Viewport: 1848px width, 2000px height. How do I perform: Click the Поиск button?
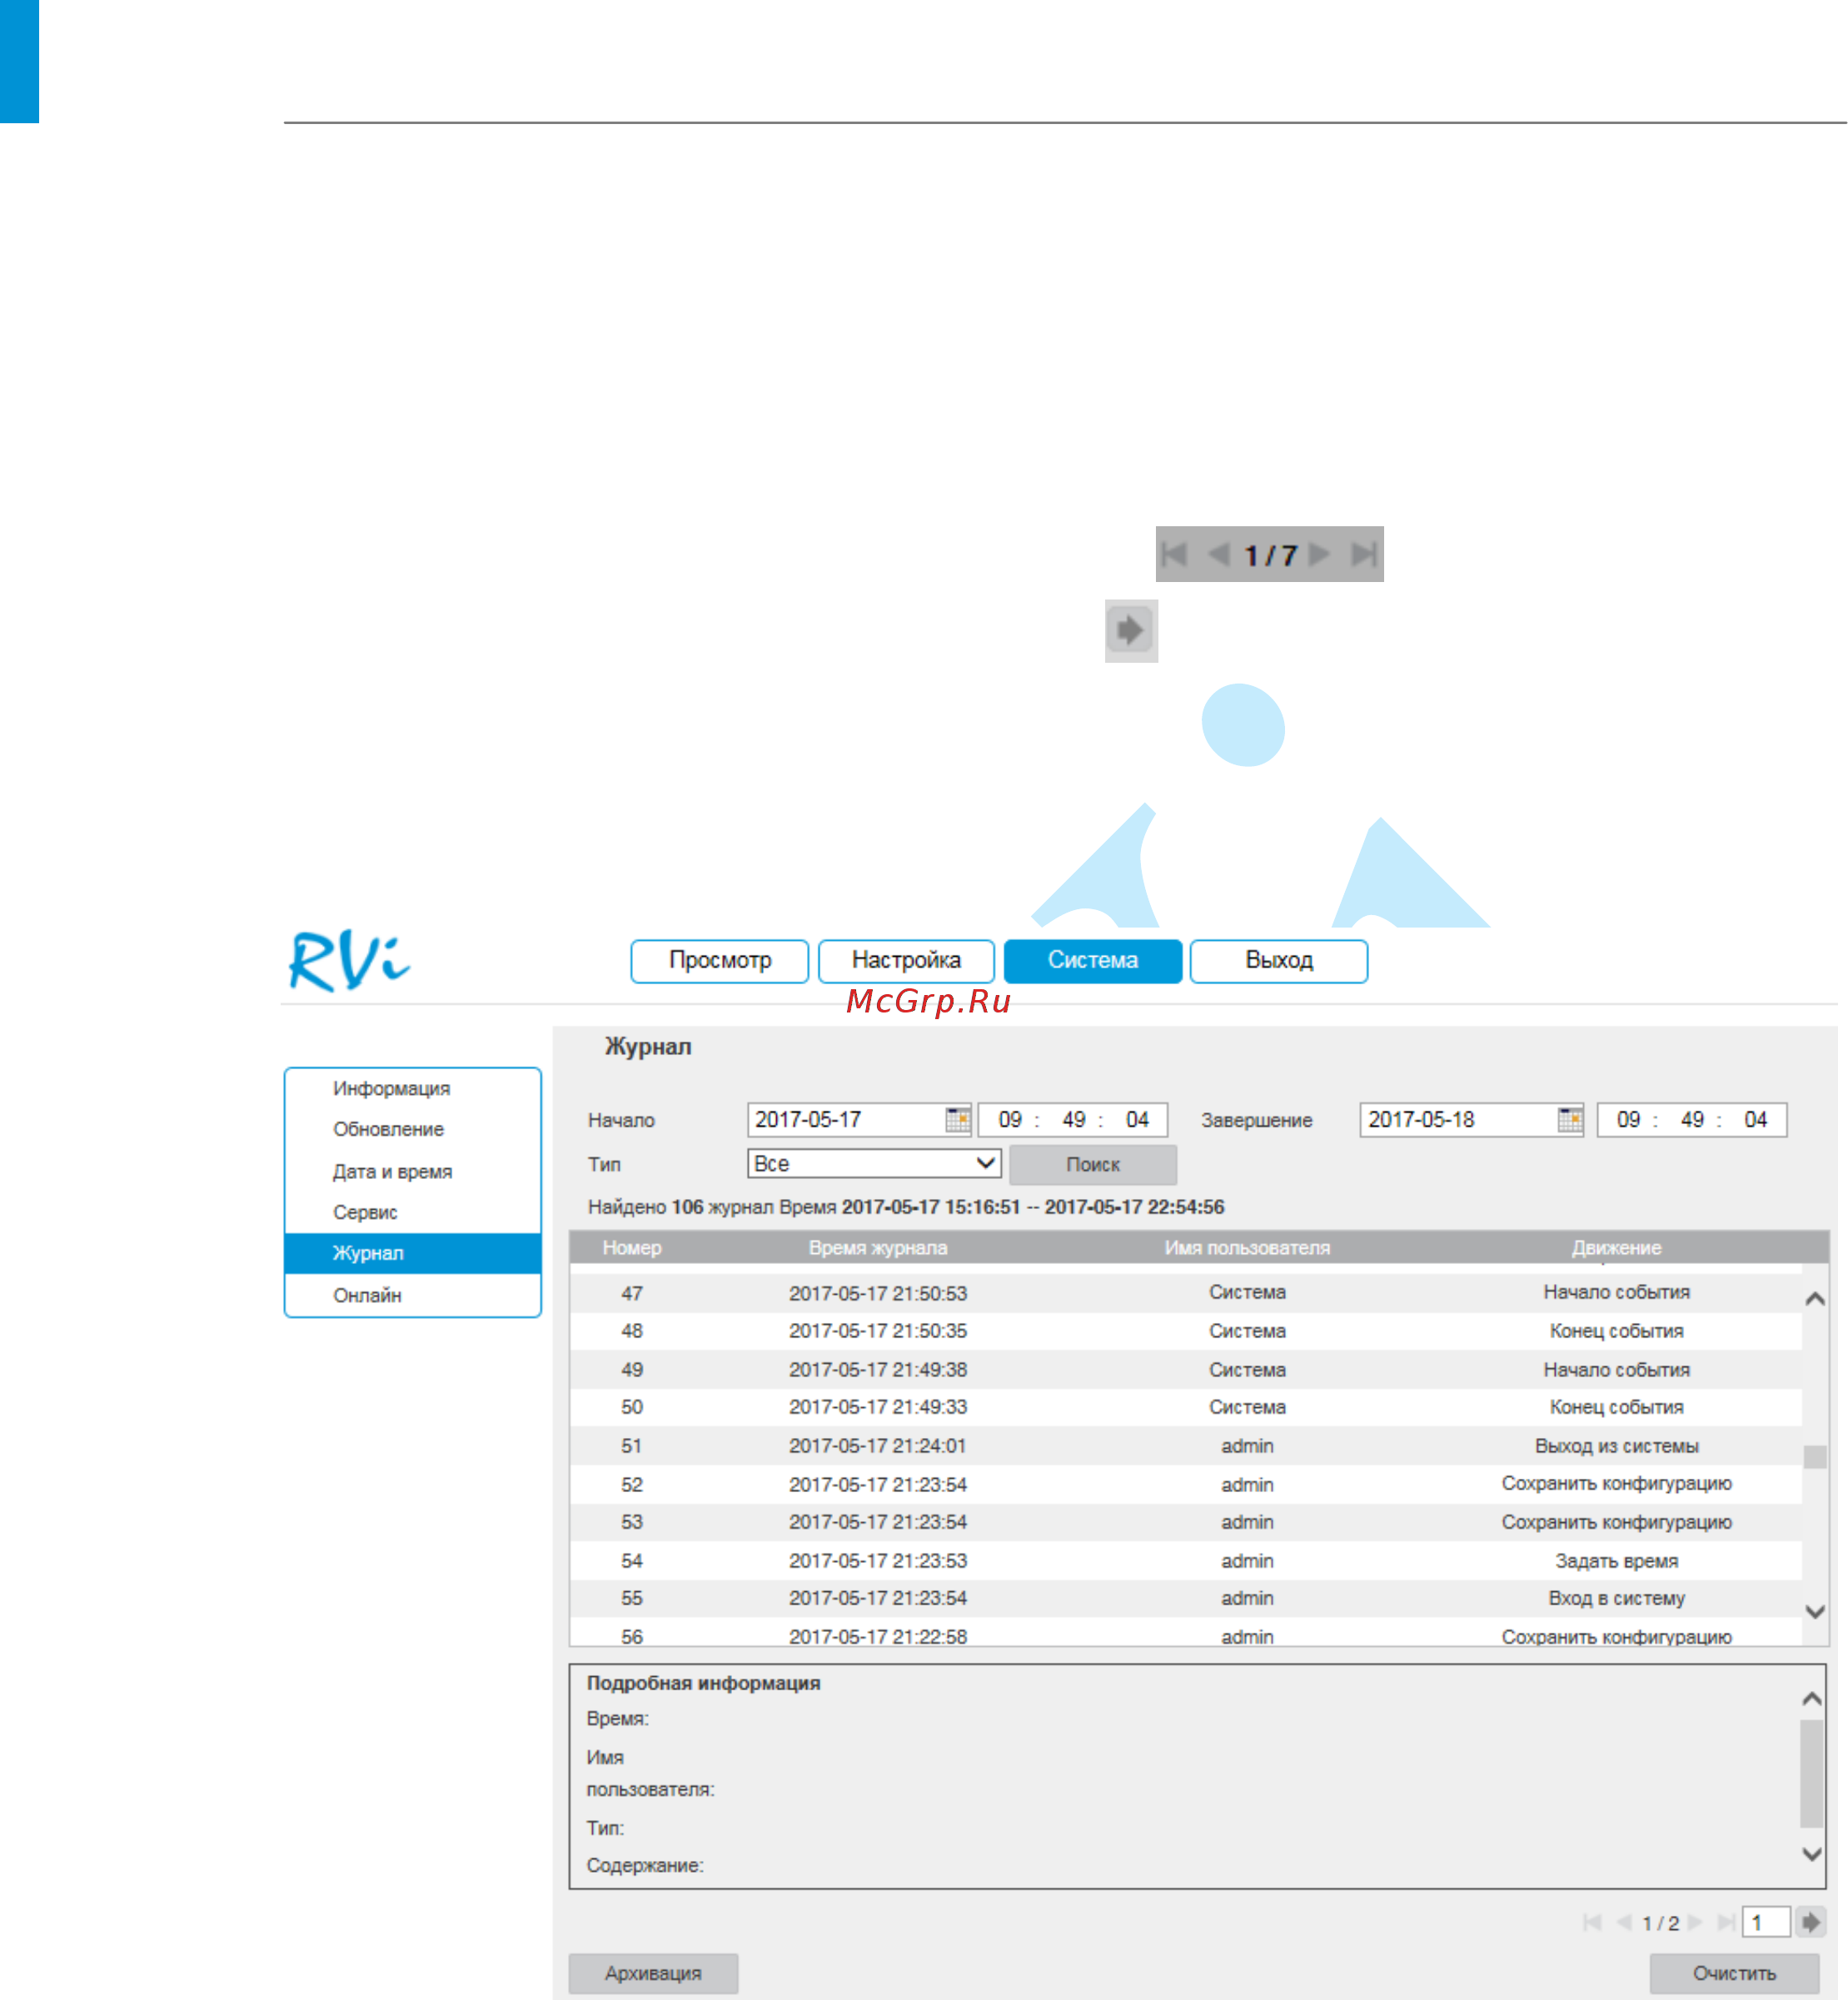(1093, 1164)
